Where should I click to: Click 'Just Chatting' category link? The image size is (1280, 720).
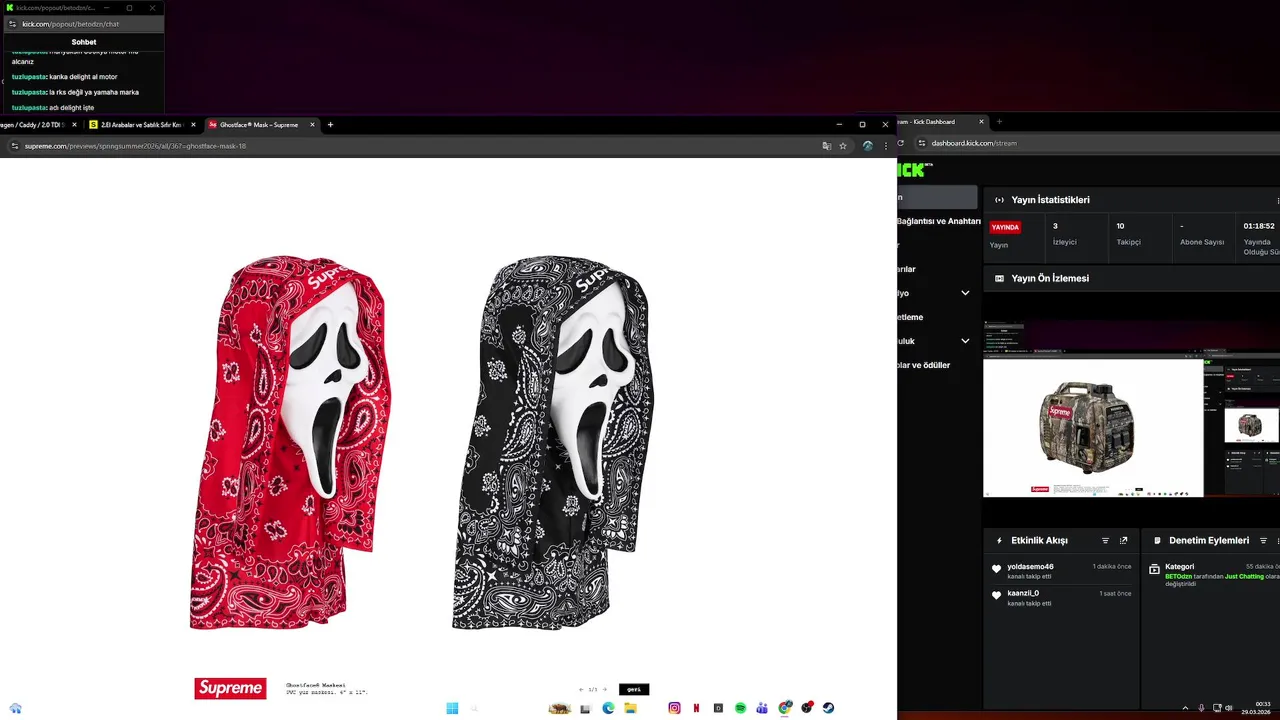(1244, 576)
